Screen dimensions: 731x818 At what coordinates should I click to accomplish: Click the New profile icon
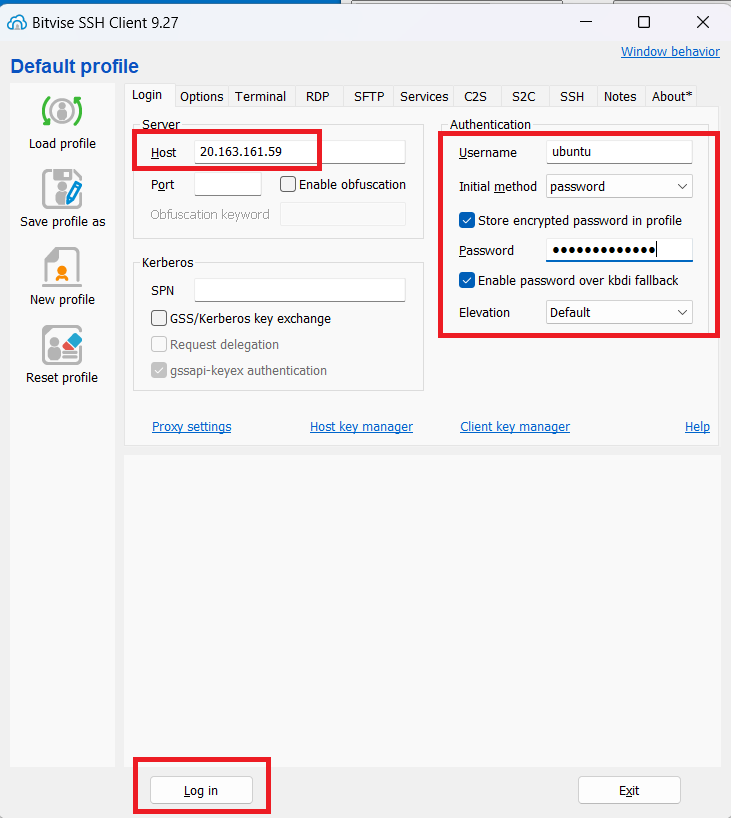pos(62,267)
